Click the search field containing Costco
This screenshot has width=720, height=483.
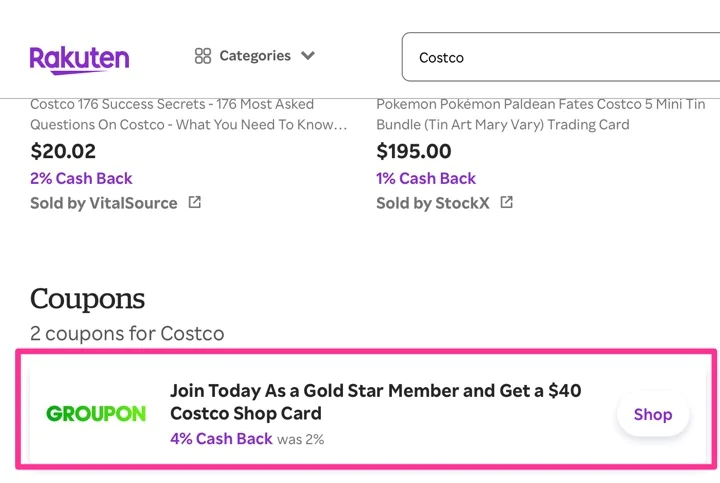click(x=560, y=58)
